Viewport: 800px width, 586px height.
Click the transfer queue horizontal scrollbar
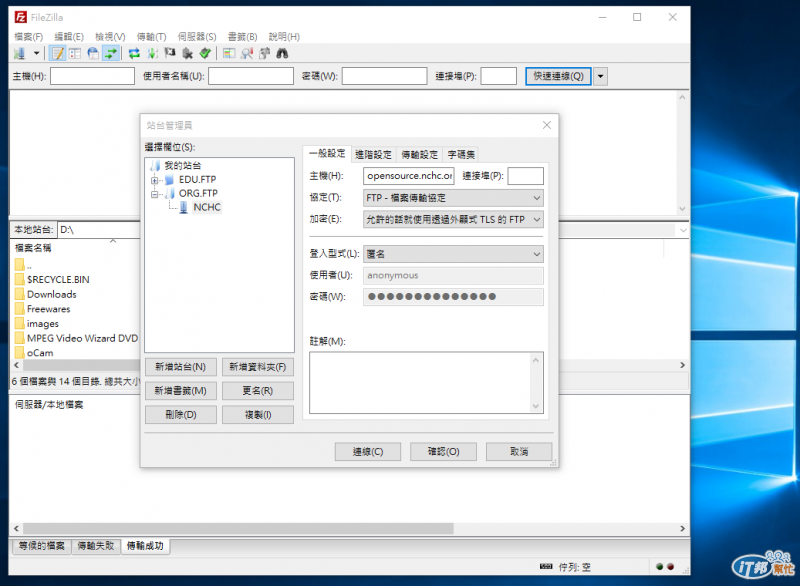click(349, 528)
